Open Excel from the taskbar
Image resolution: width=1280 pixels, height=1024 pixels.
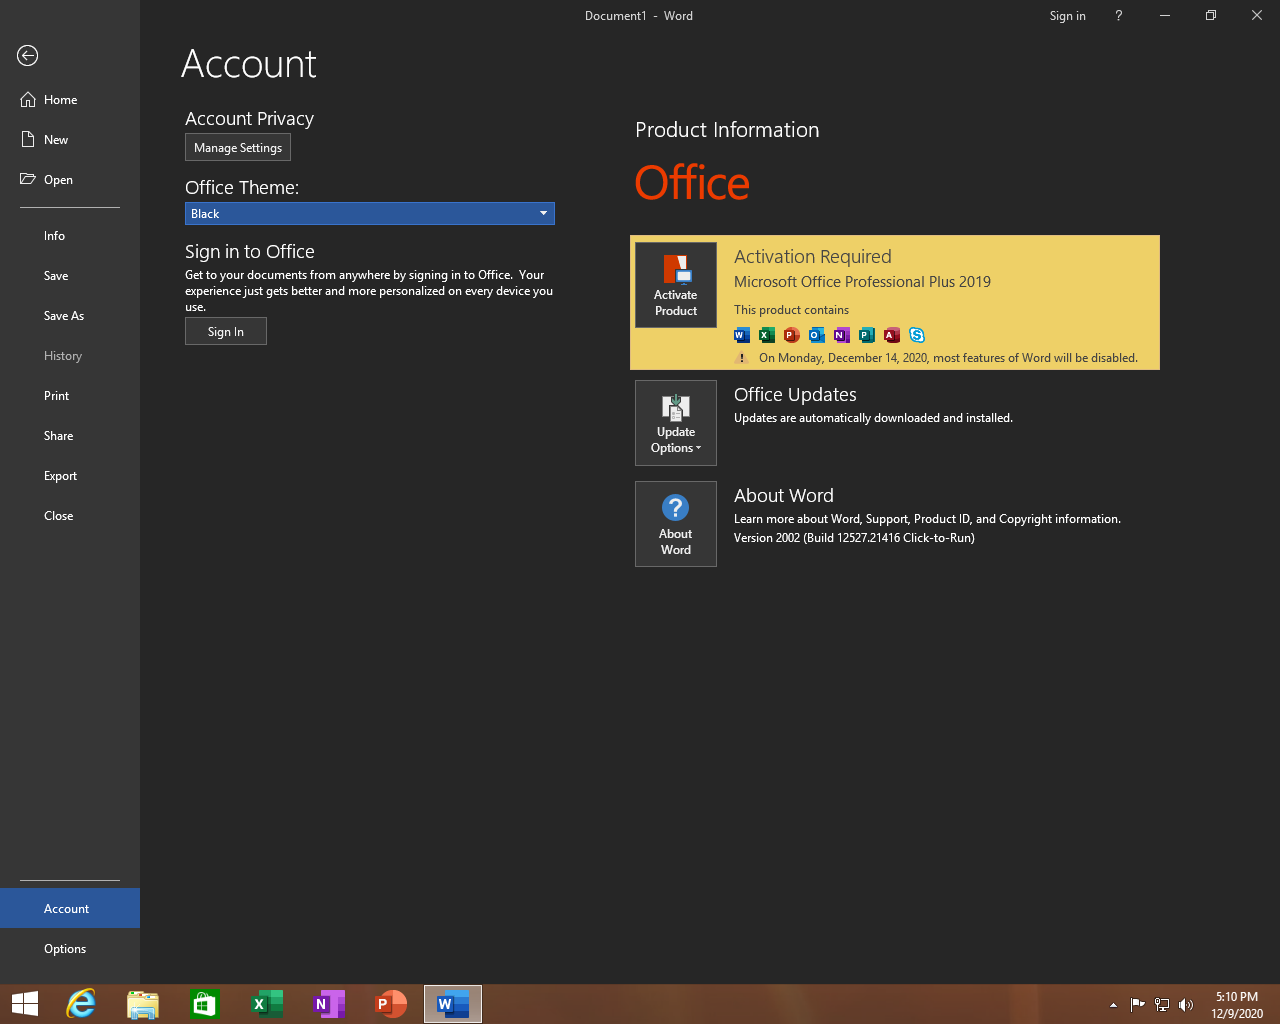(x=267, y=1004)
